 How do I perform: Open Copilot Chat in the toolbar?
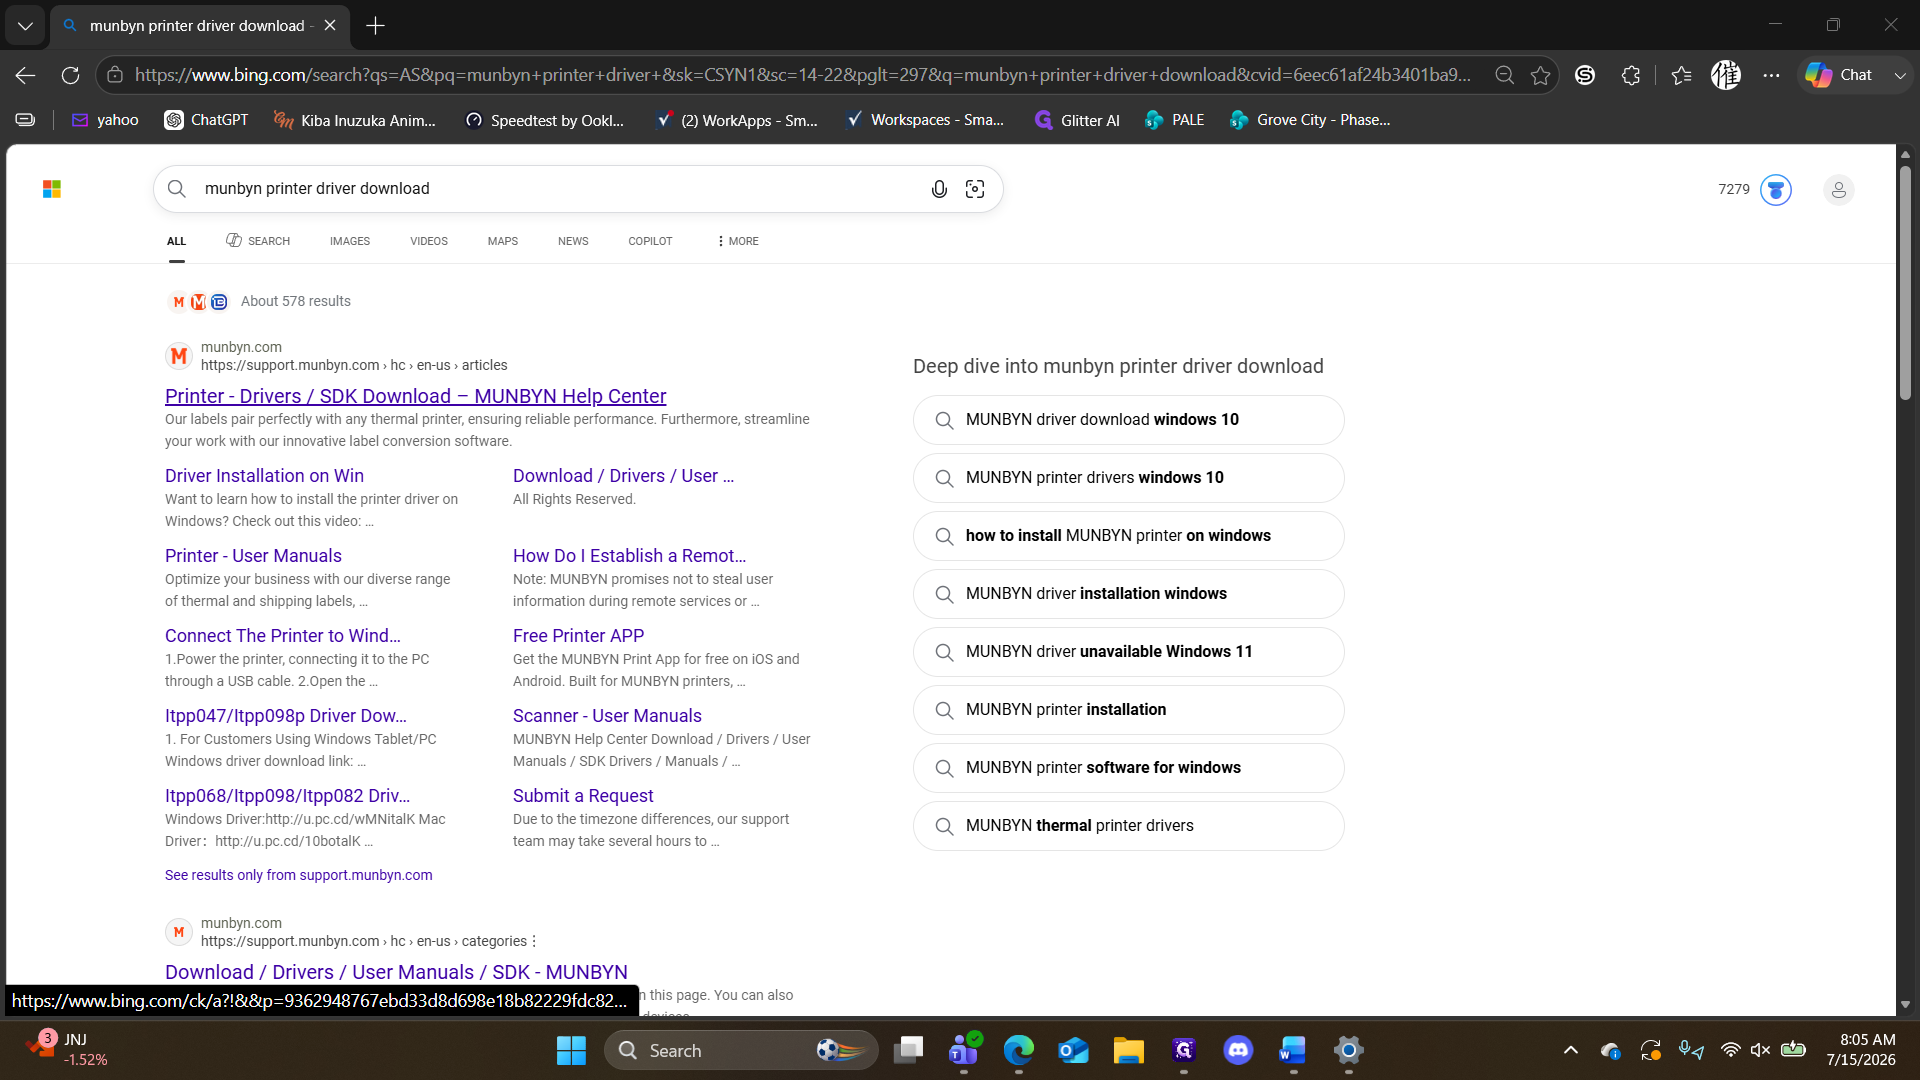click(x=1838, y=75)
